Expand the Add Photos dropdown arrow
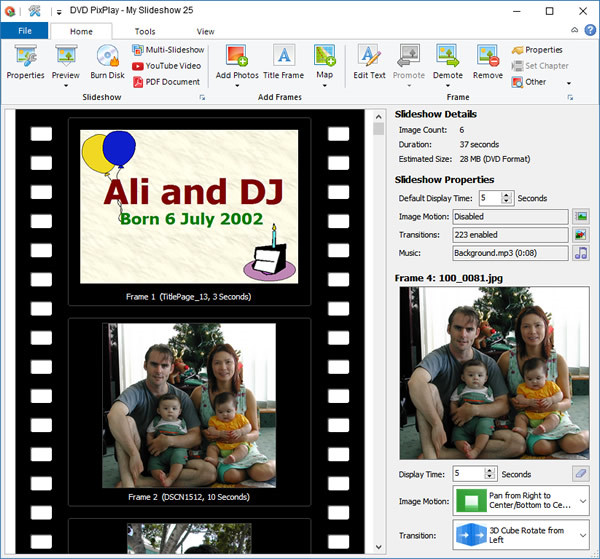Image resolution: width=600 pixels, height=559 pixels. click(x=237, y=85)
